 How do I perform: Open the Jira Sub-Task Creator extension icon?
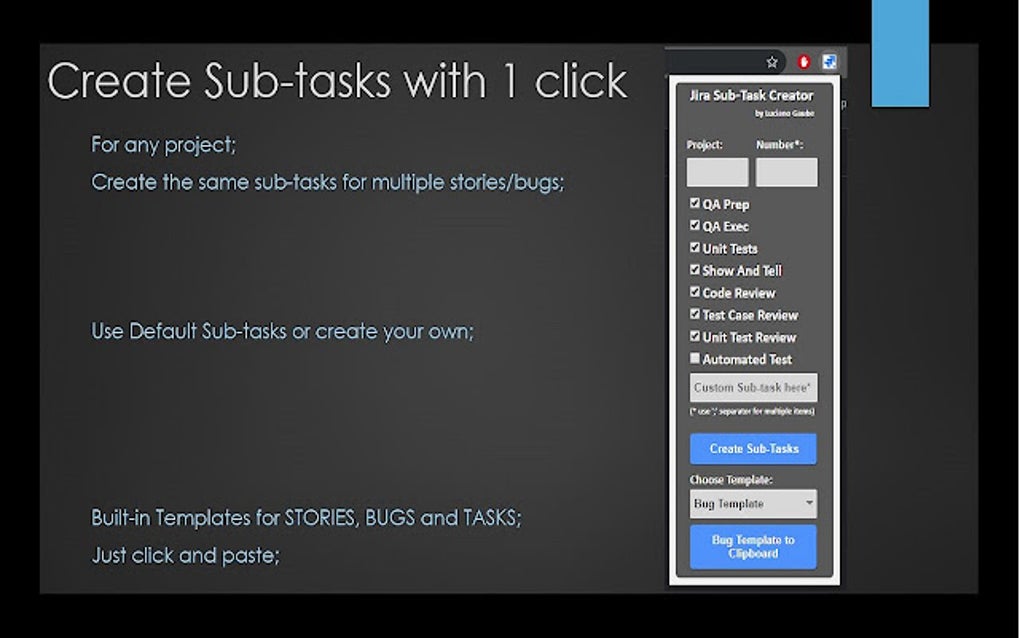[x=829, y=62]
